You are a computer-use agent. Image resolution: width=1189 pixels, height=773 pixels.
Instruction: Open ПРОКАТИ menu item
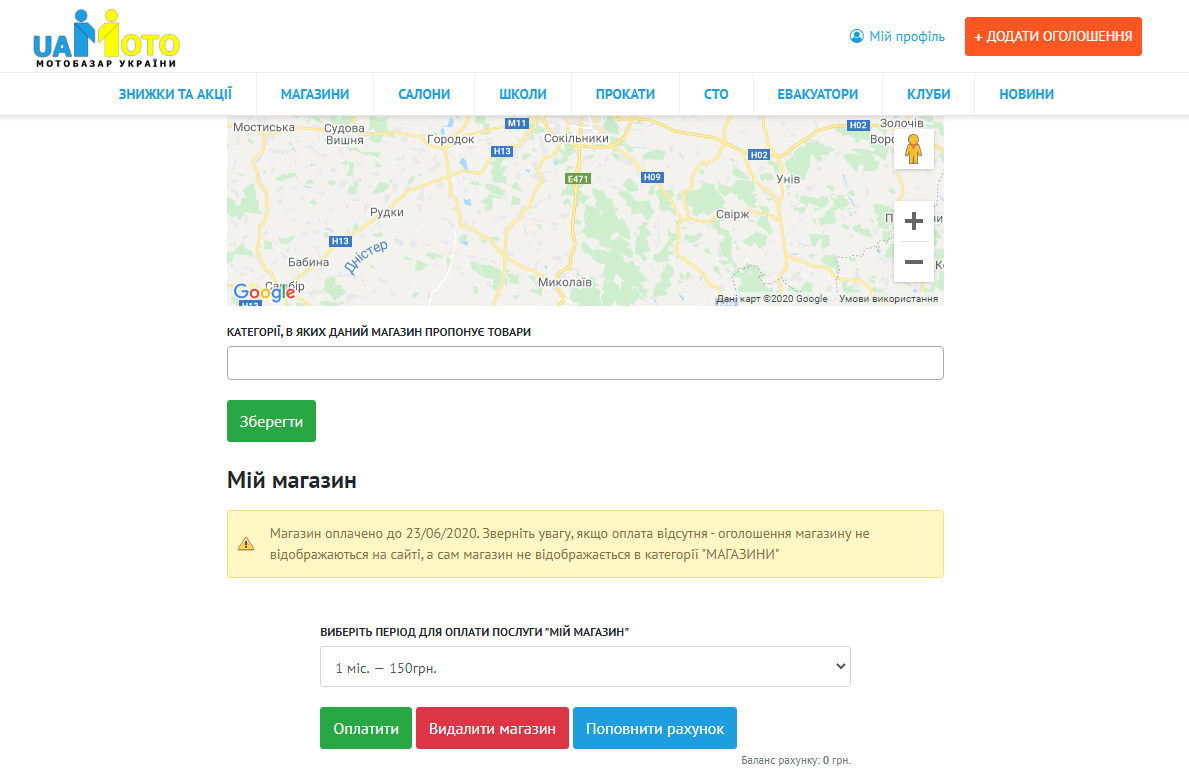[625, 94]
